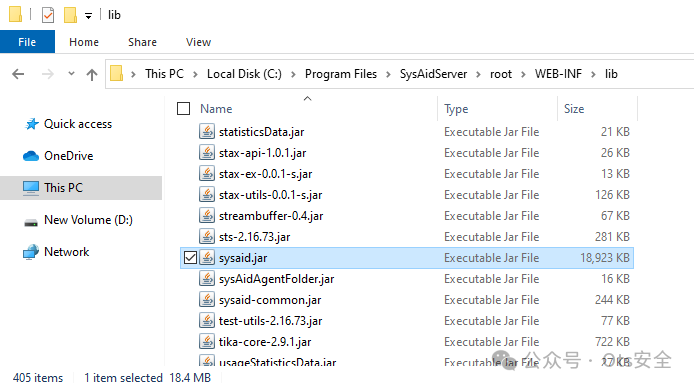Select New Volume (D:) in navigation pane
Viewport: 694px width, 388px height.
click(x=89, y=220)
